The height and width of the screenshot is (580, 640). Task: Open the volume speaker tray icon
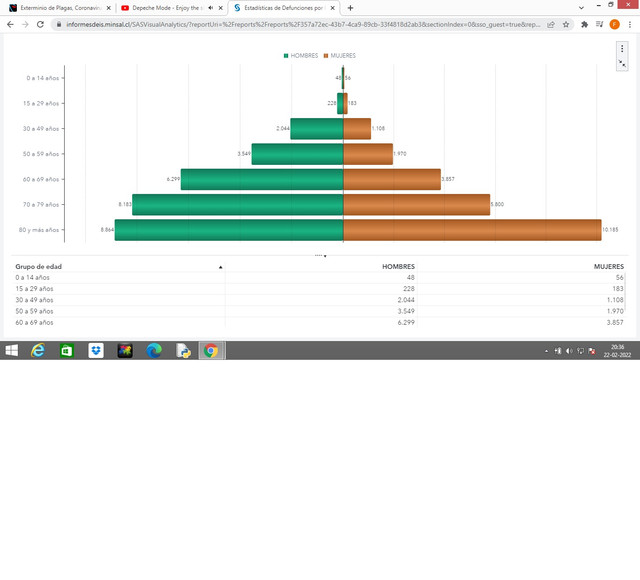coord(569,351)
